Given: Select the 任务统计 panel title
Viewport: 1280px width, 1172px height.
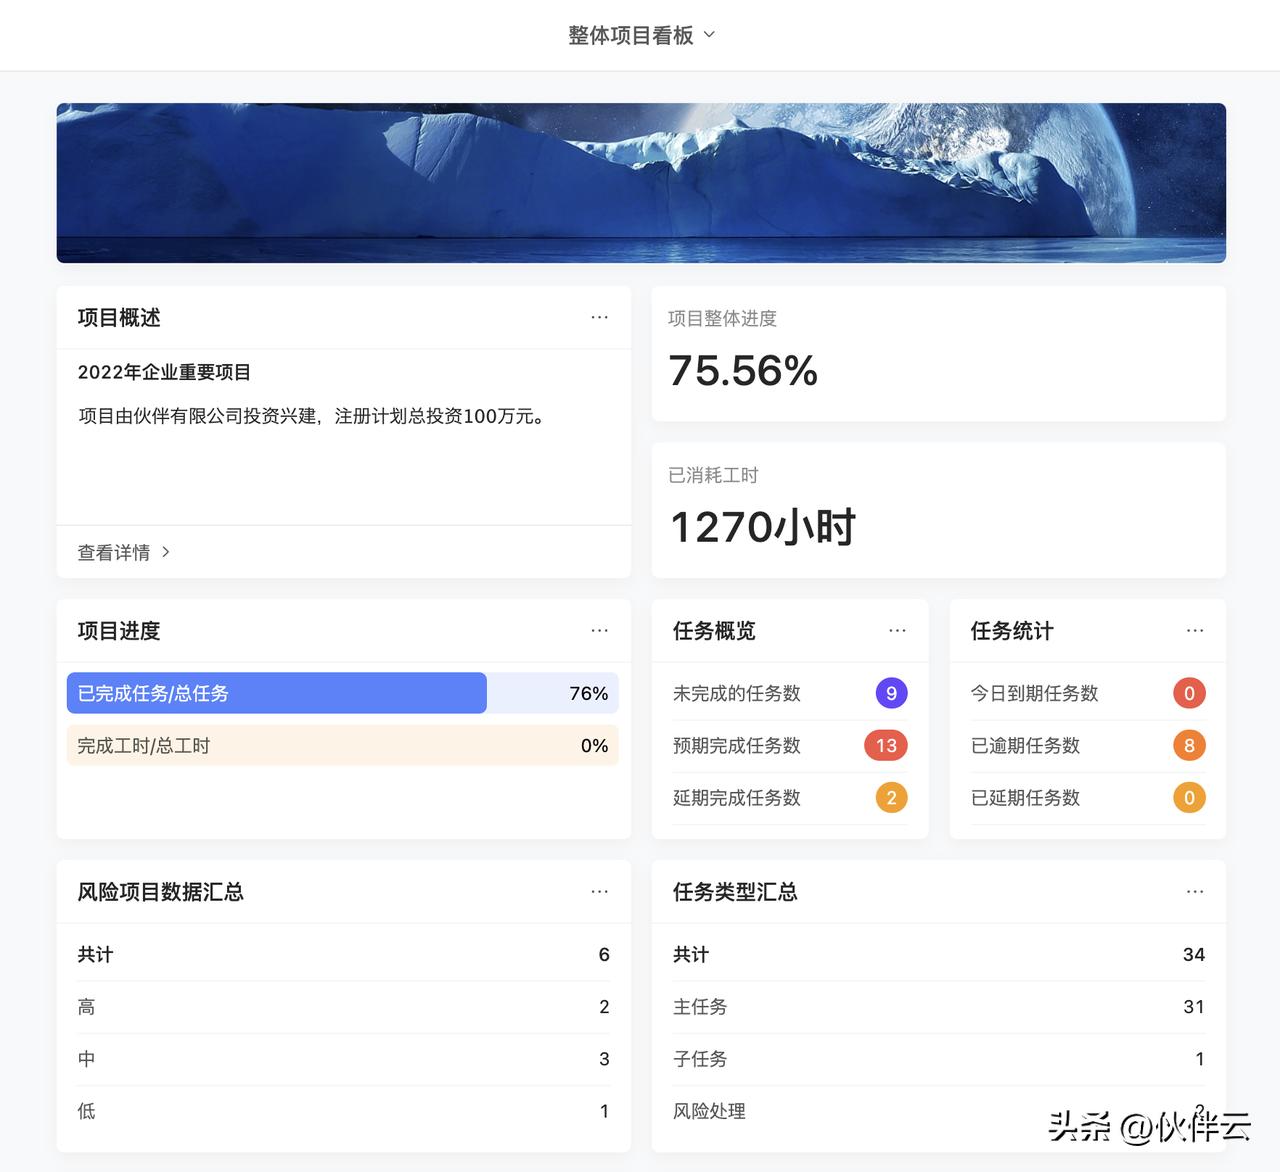Looking at the screenshot, I should 1010,631.
